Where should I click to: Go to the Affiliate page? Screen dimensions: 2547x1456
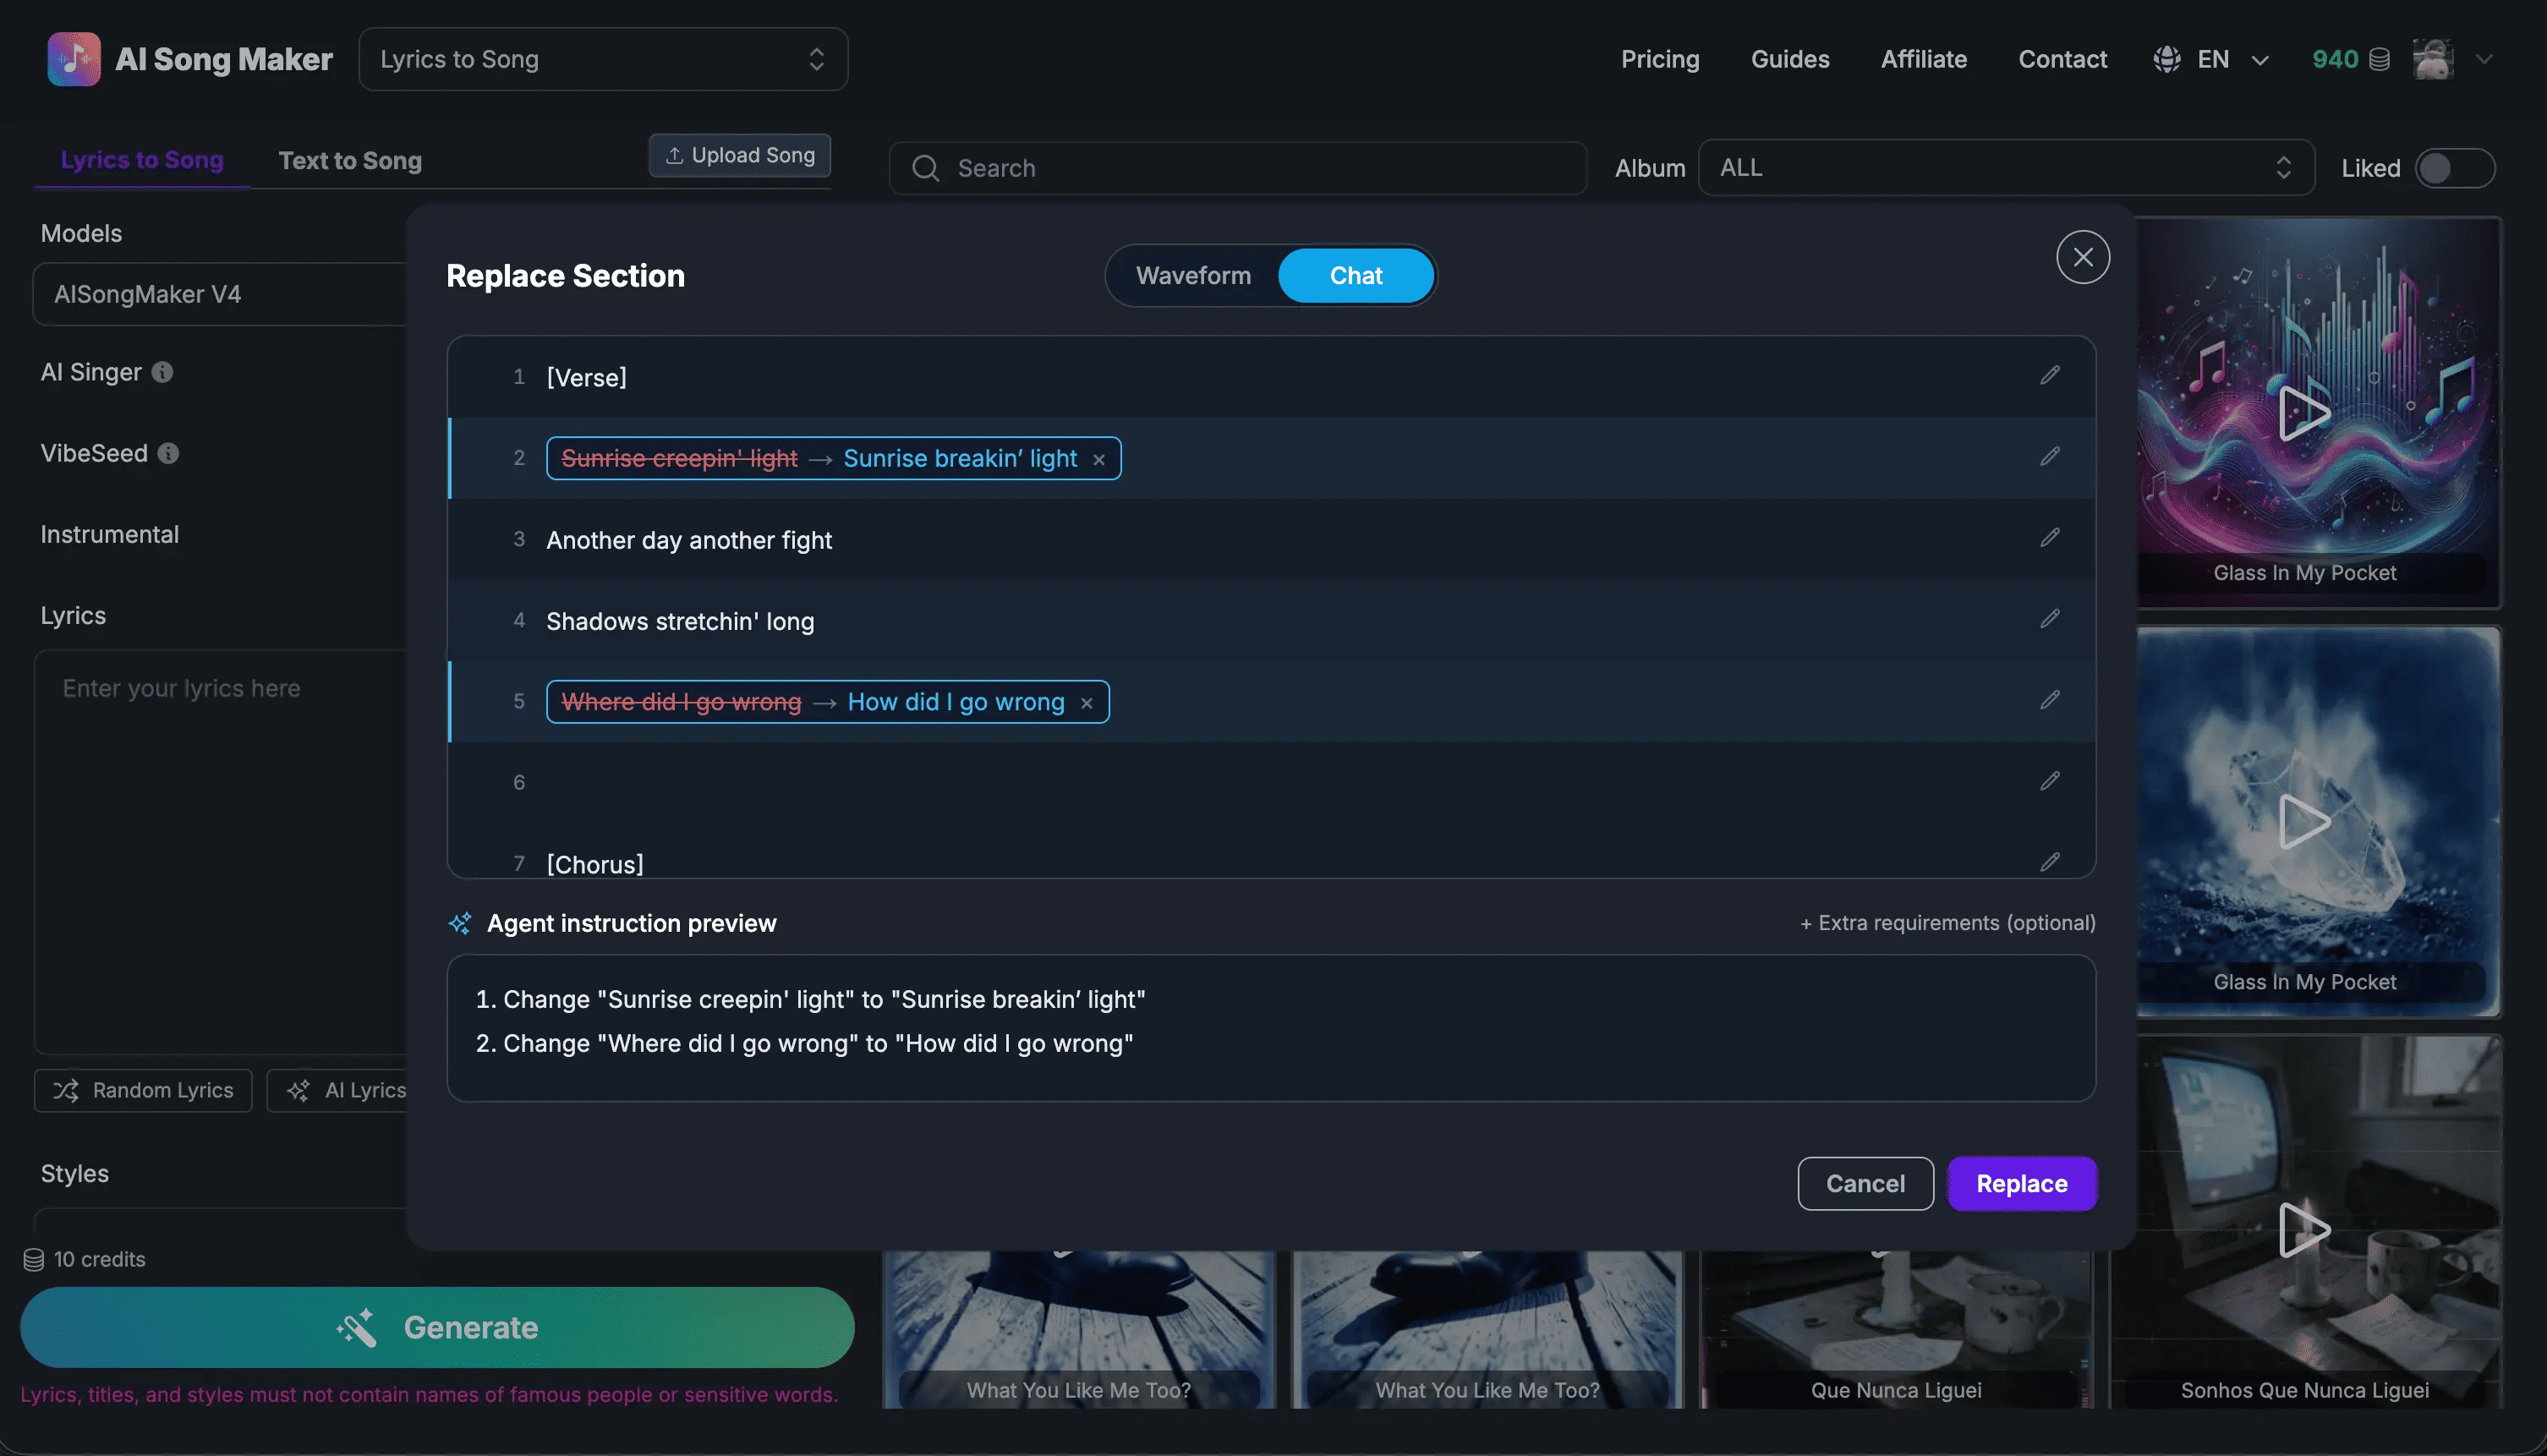[1924, 59]
